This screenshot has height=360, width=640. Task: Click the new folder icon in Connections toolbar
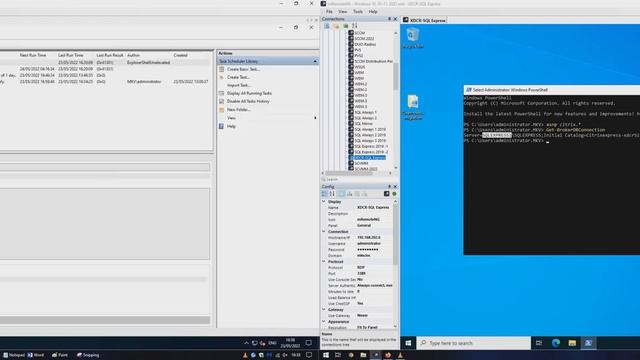pyautogui.click(x=336, y=26)
